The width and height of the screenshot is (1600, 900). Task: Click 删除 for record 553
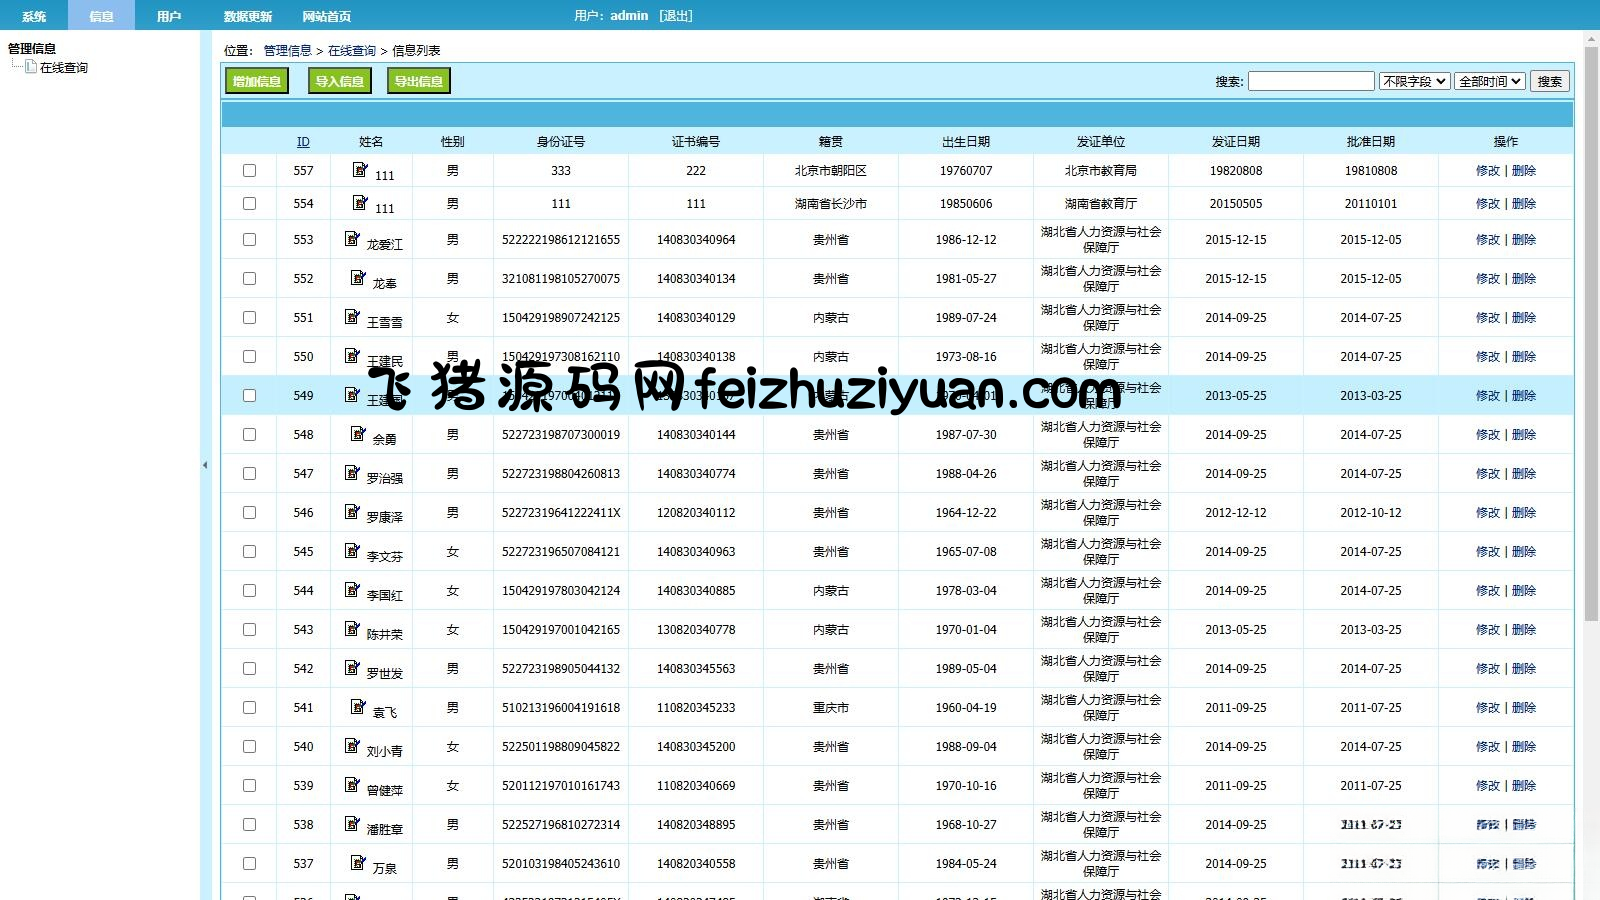click(1524, 240)
